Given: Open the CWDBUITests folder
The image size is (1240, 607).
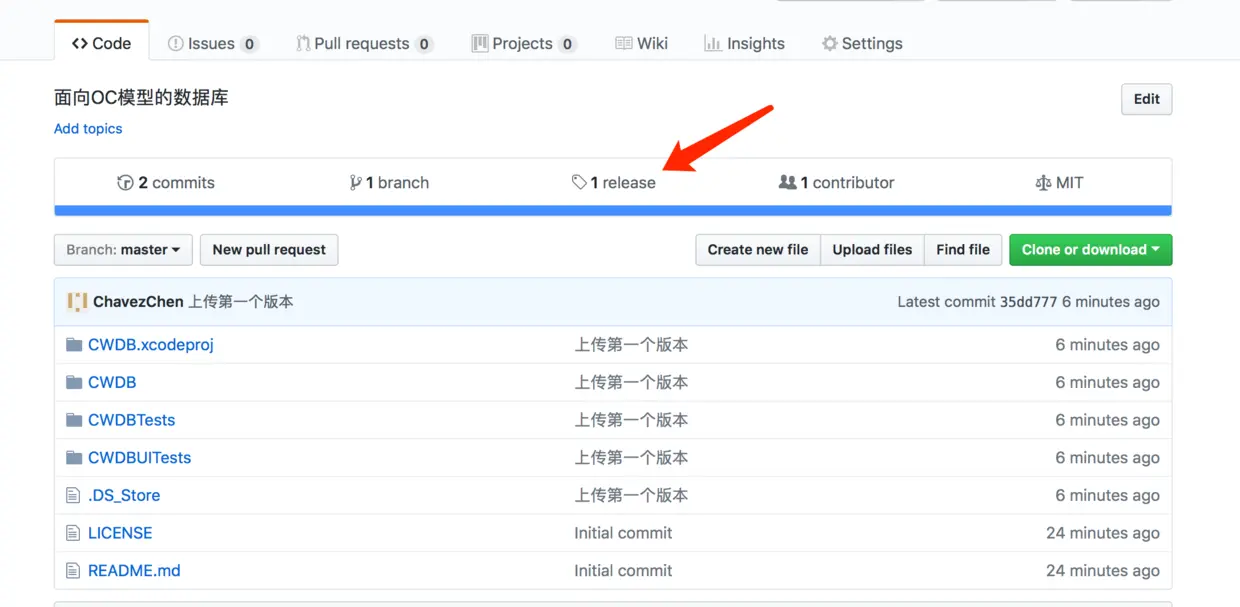Looking at the screenshot, I should click(139, 458).
